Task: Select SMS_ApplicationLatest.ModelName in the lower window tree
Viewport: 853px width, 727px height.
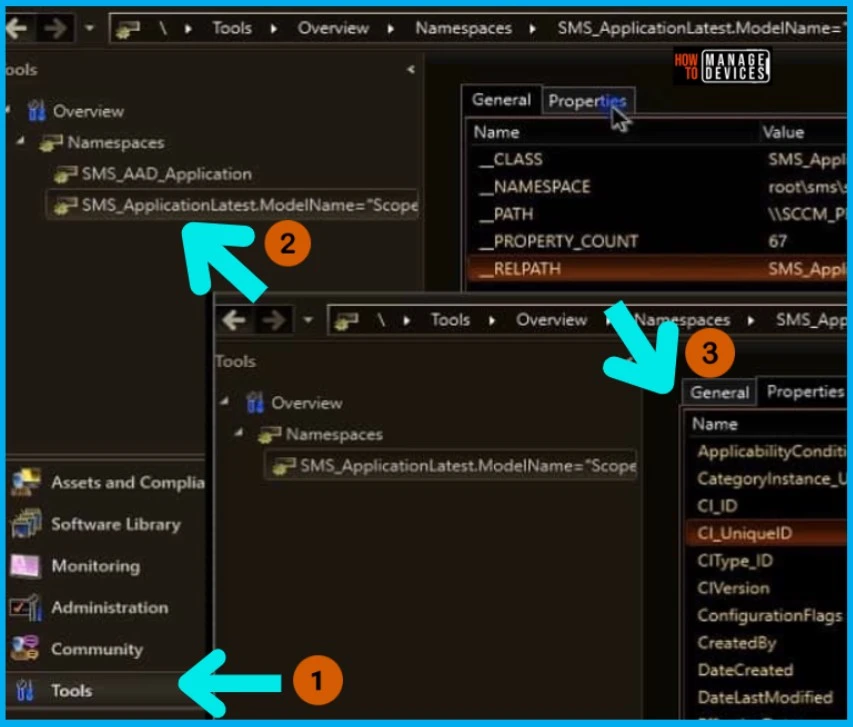Action: [450, 465]
